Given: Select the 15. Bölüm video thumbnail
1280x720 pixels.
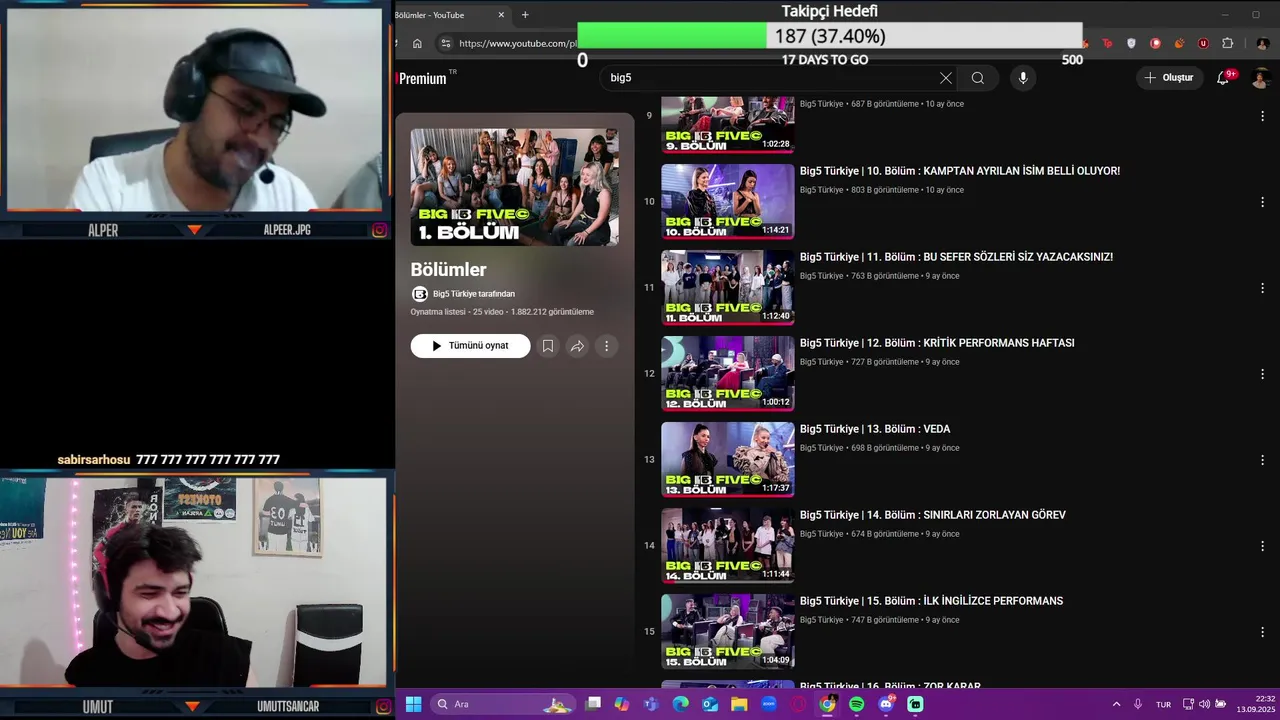Looking at the screenshot, I should pos(728,631).
